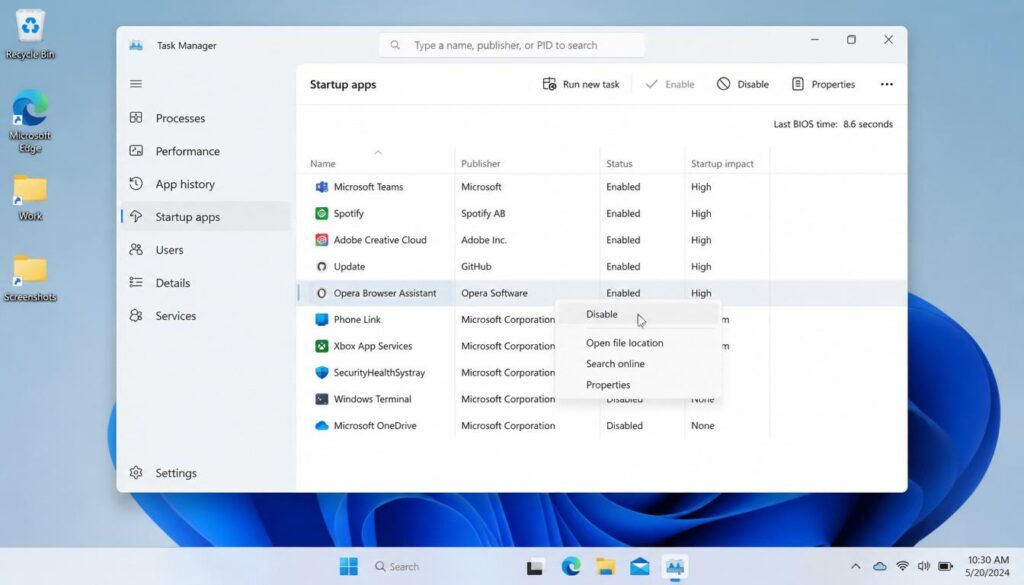
Task: Sort by Startup impact column header
Action: [722, 164]
